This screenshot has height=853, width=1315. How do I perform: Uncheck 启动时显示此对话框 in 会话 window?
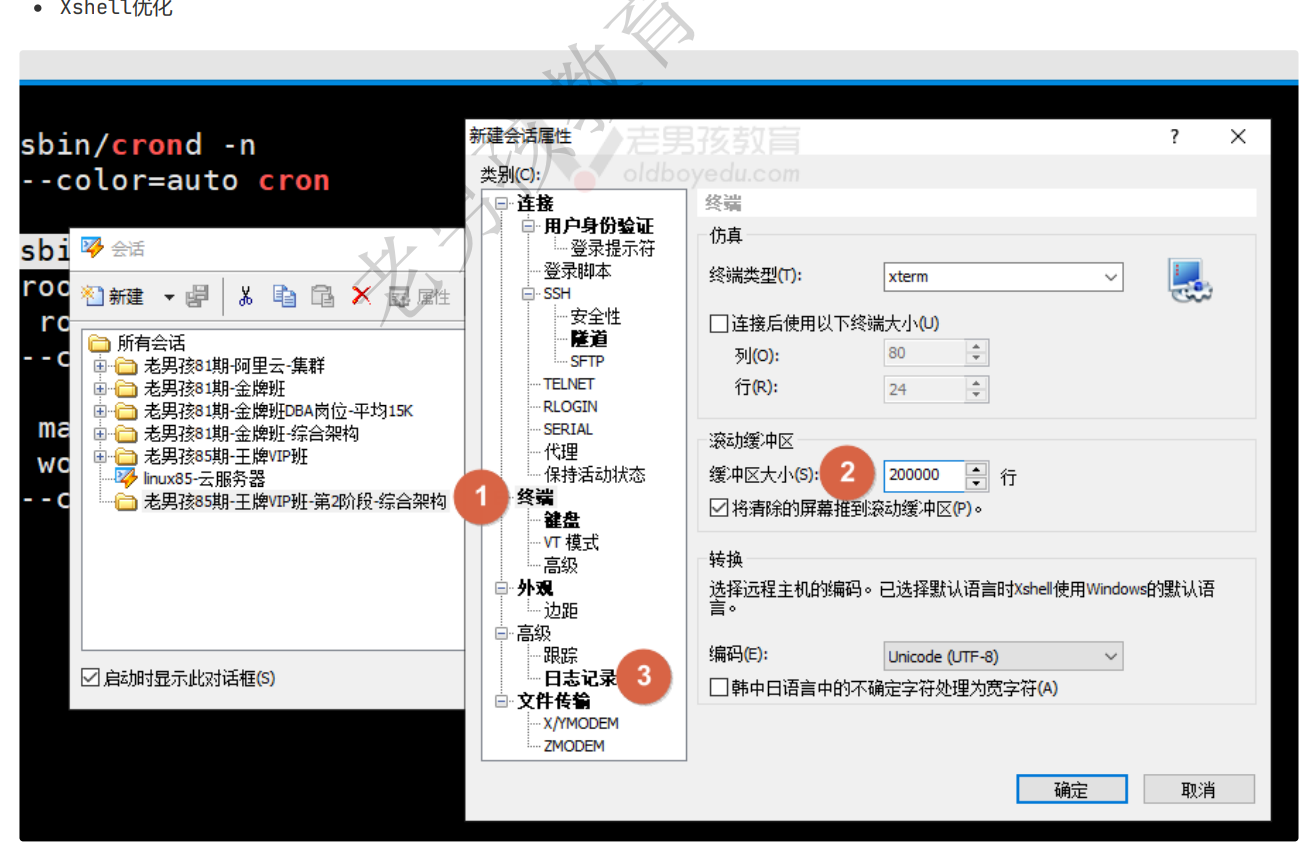(x=90, y=678)
